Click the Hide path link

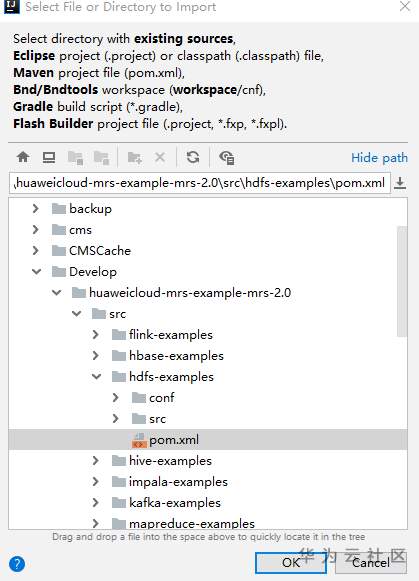pyautogui.click(x=379, y=158)
